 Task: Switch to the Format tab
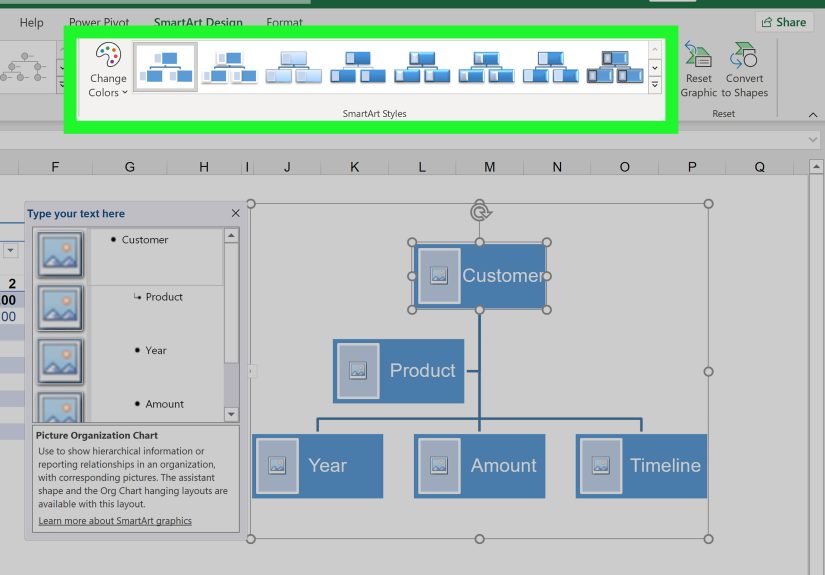(284, 23)
